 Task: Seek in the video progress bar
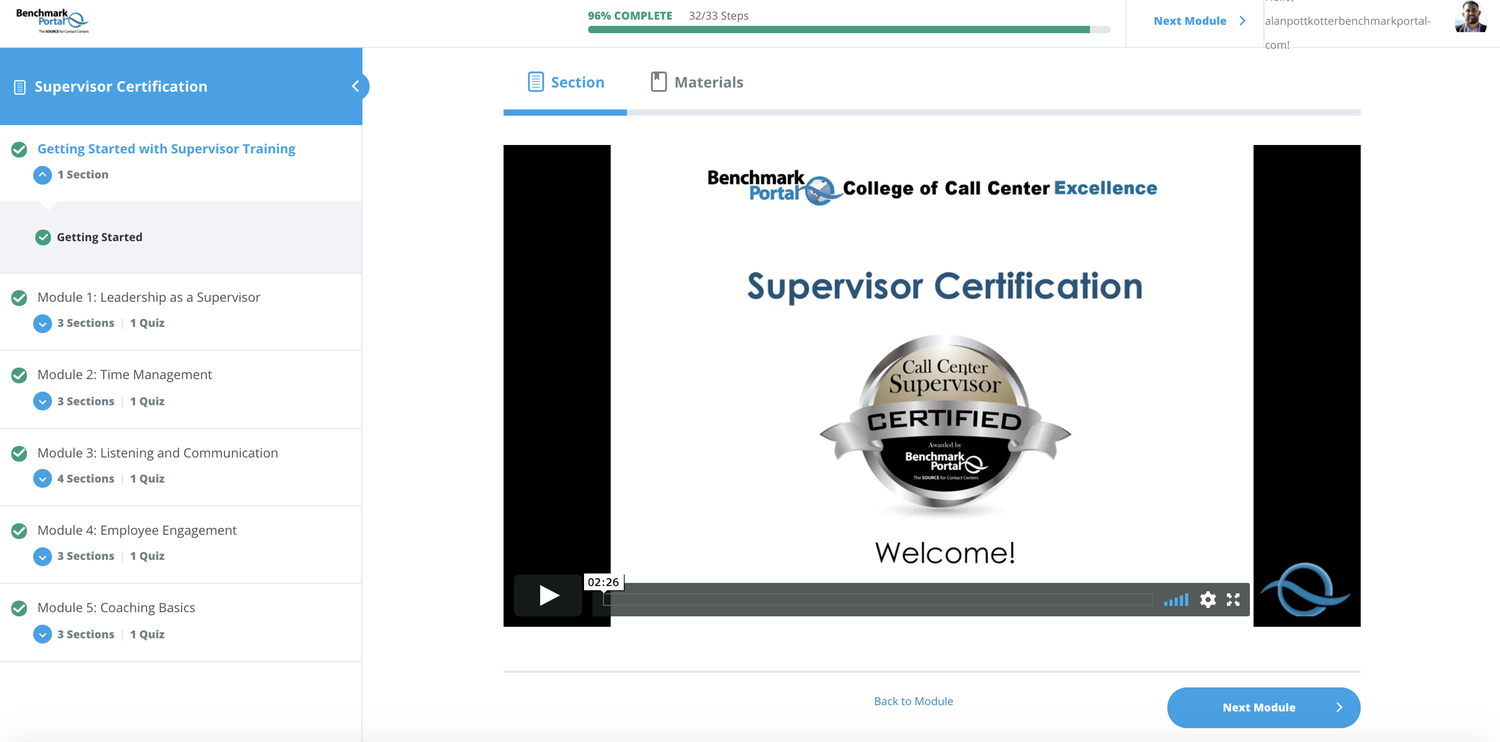tap(877, 600)
